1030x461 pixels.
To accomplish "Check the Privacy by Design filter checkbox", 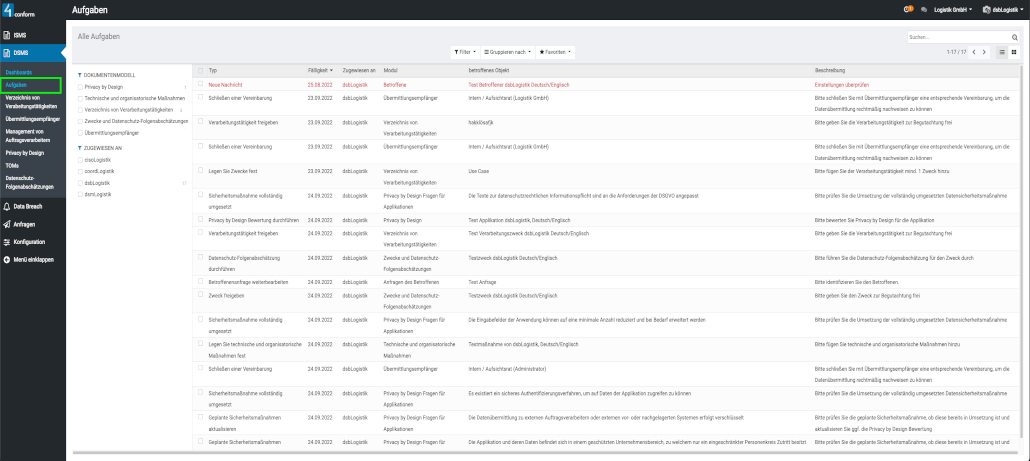I will [x=81, y=88].
